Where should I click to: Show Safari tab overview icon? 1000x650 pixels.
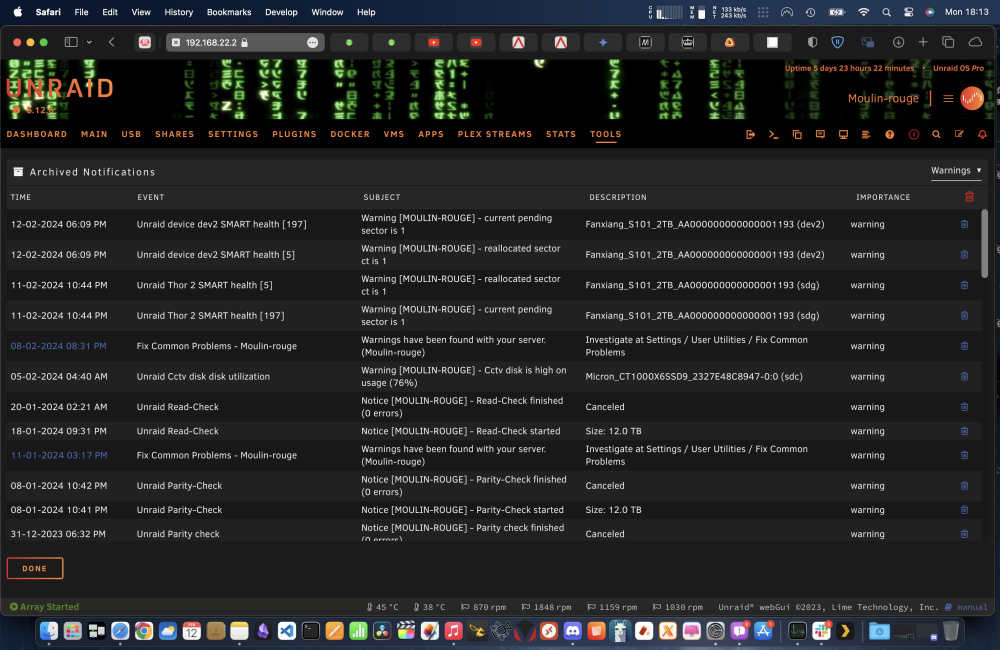tap(948, 42)
